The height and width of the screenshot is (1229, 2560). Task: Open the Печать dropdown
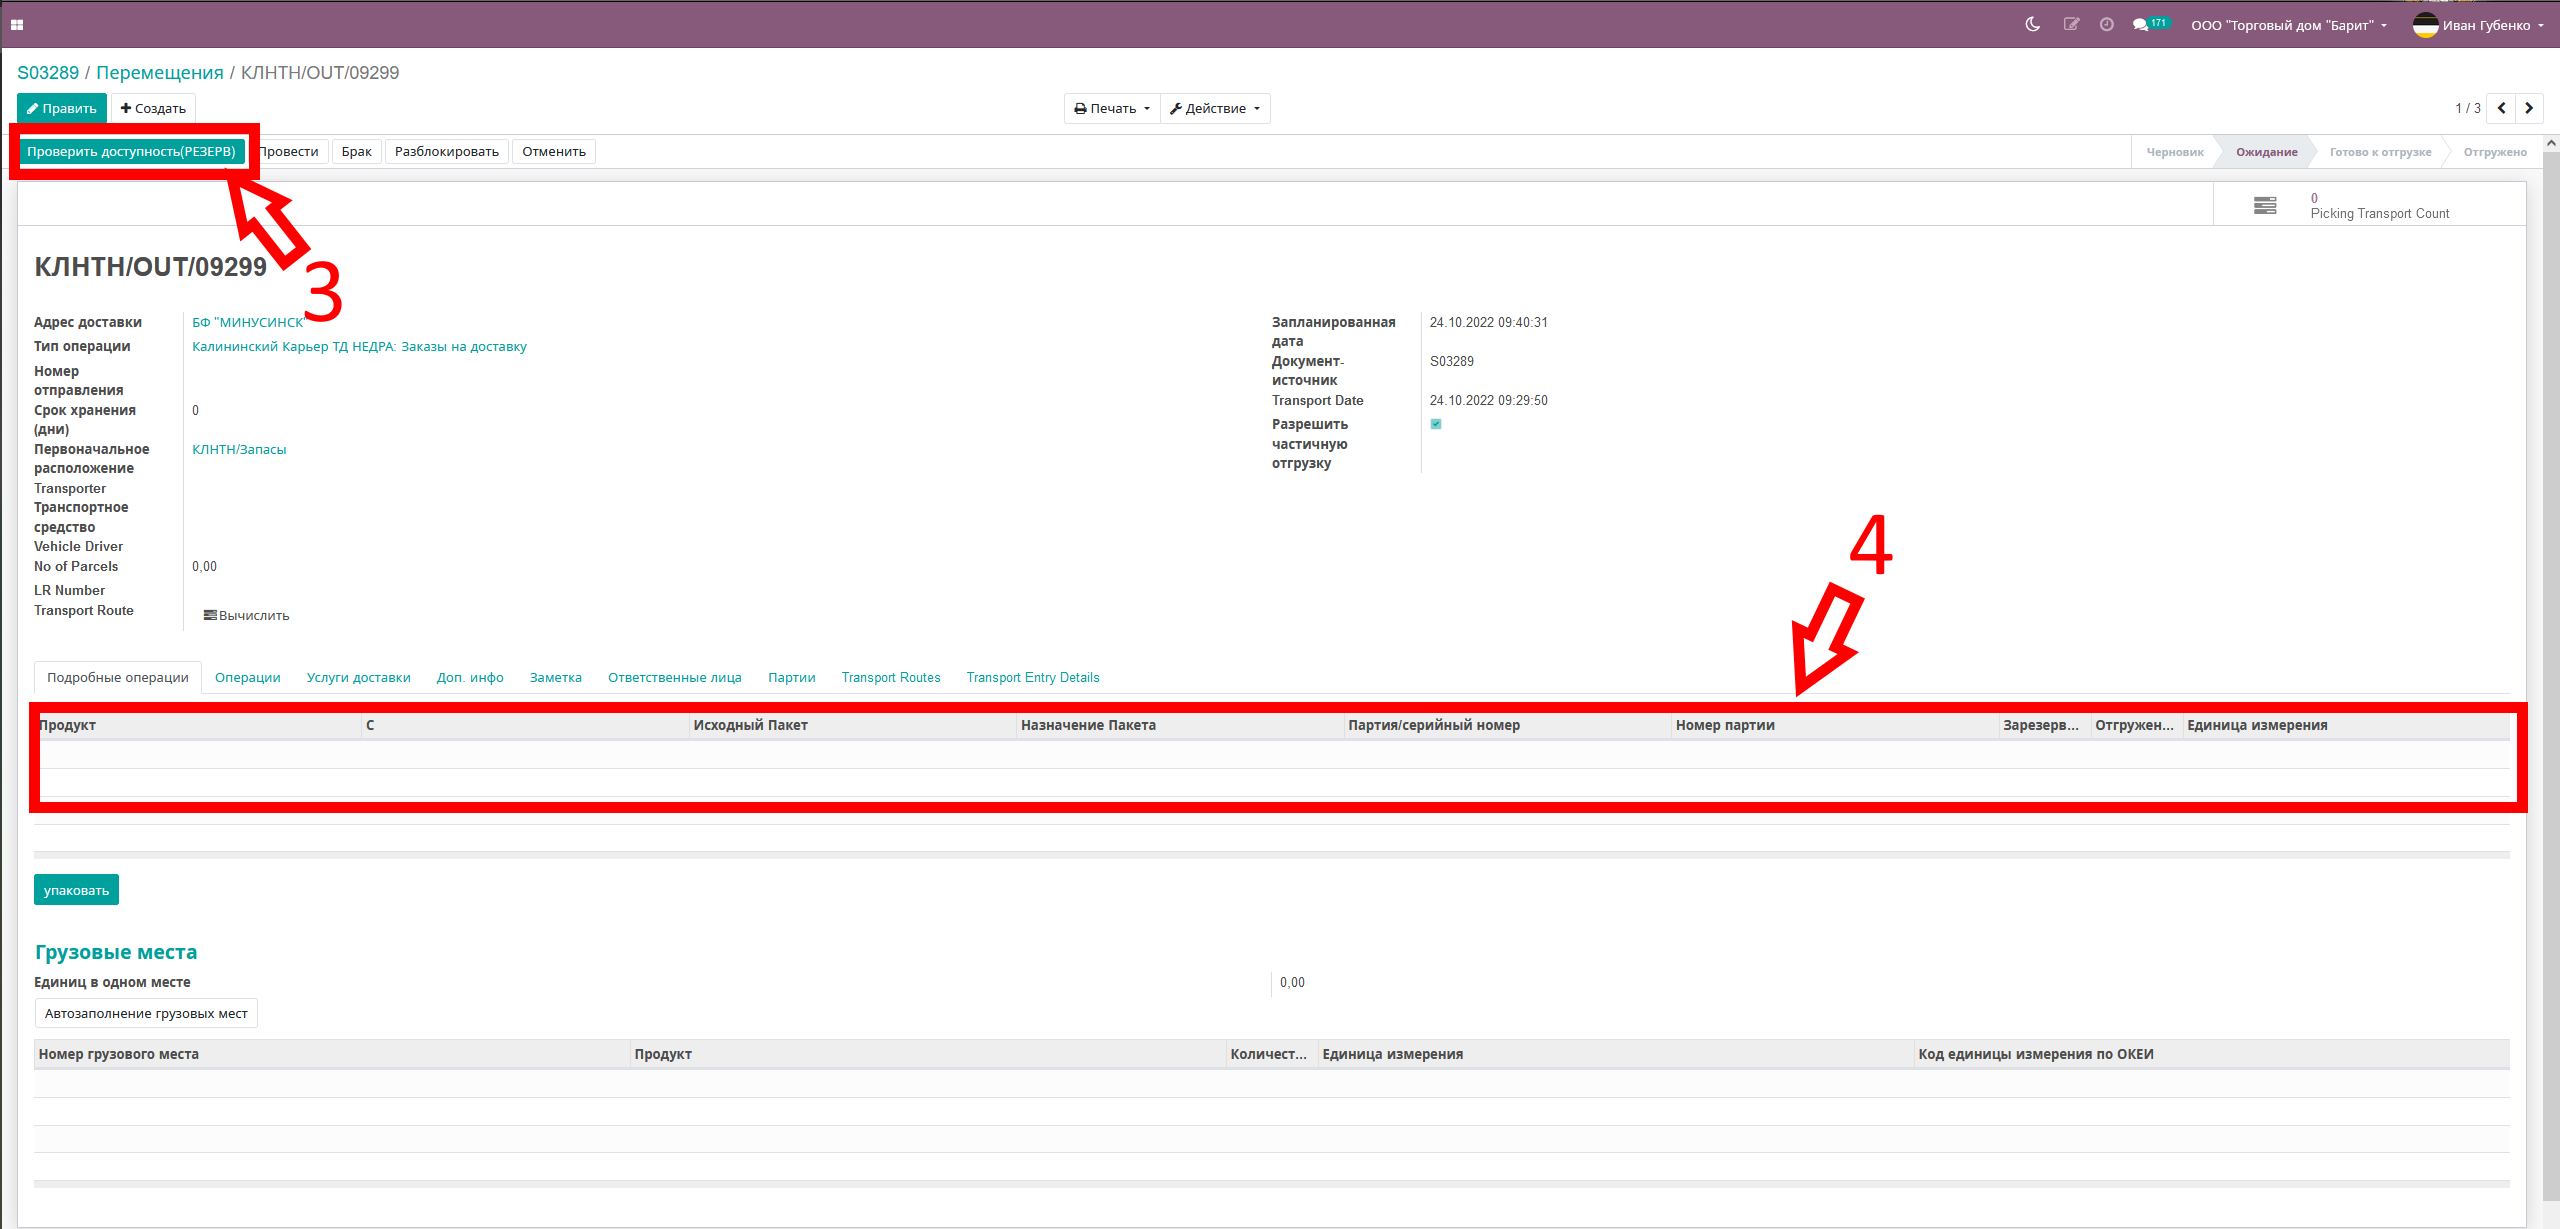tap(1110, 108)
